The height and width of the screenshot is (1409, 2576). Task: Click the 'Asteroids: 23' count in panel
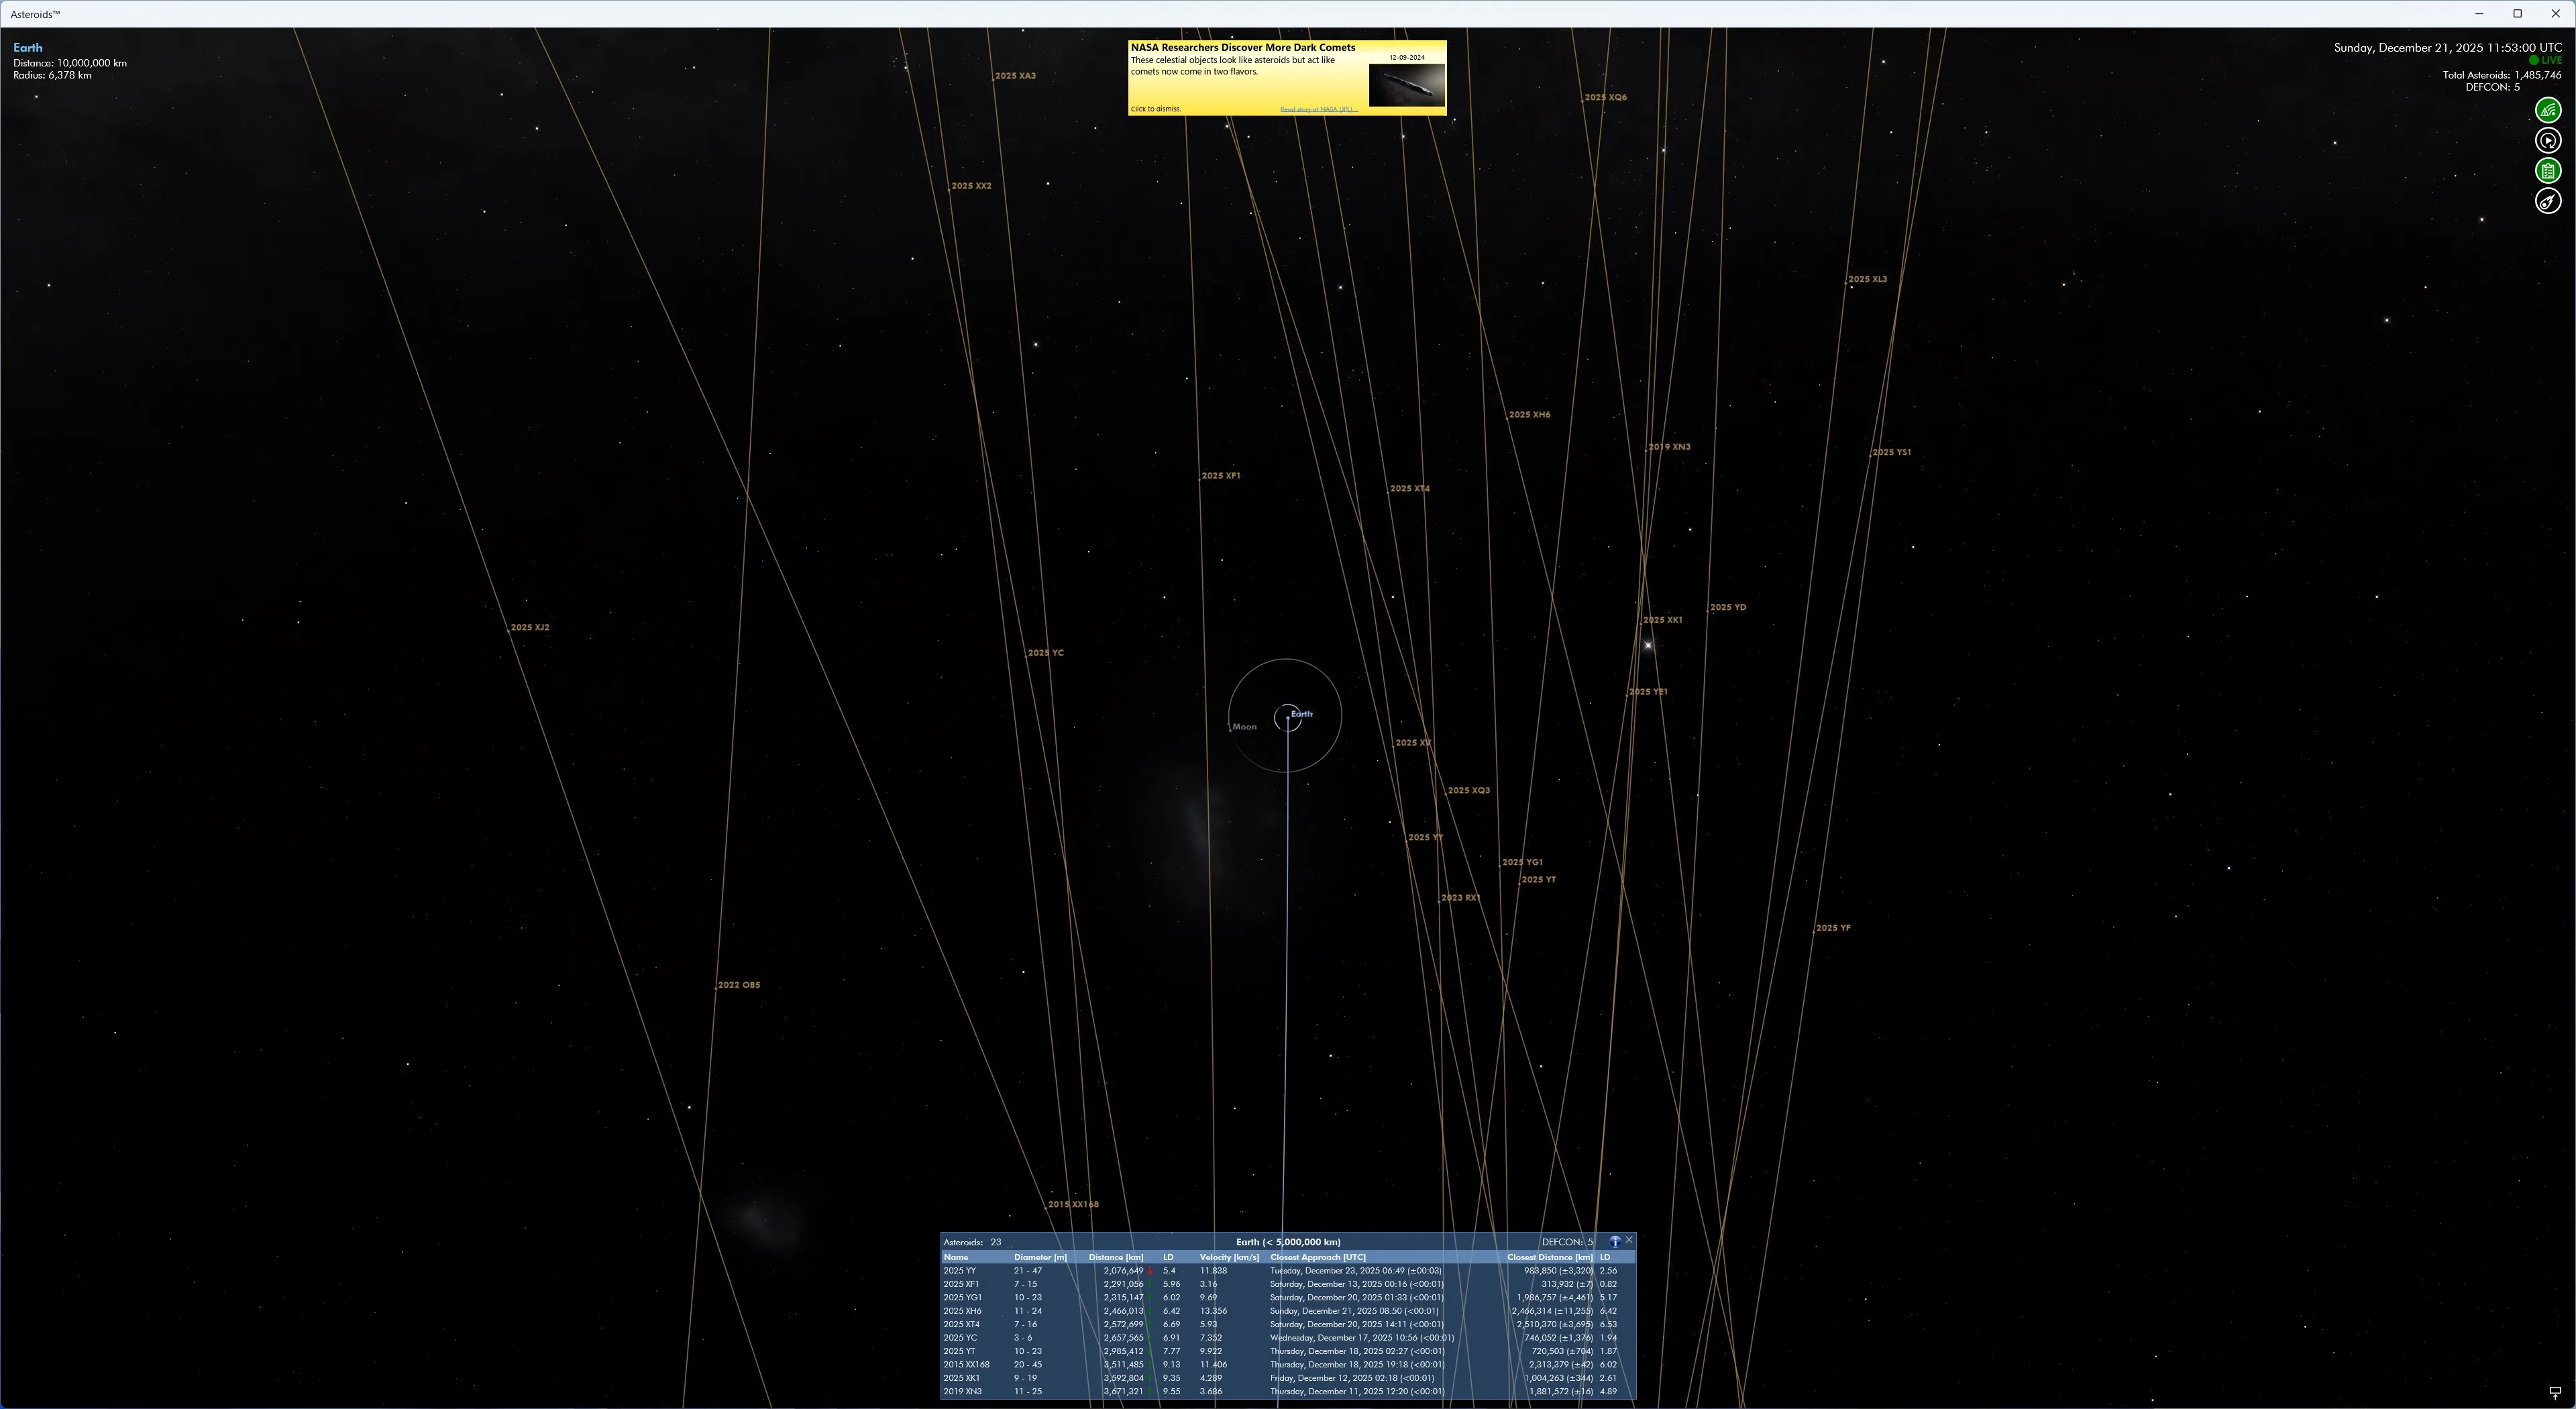tap(972, 1242)
